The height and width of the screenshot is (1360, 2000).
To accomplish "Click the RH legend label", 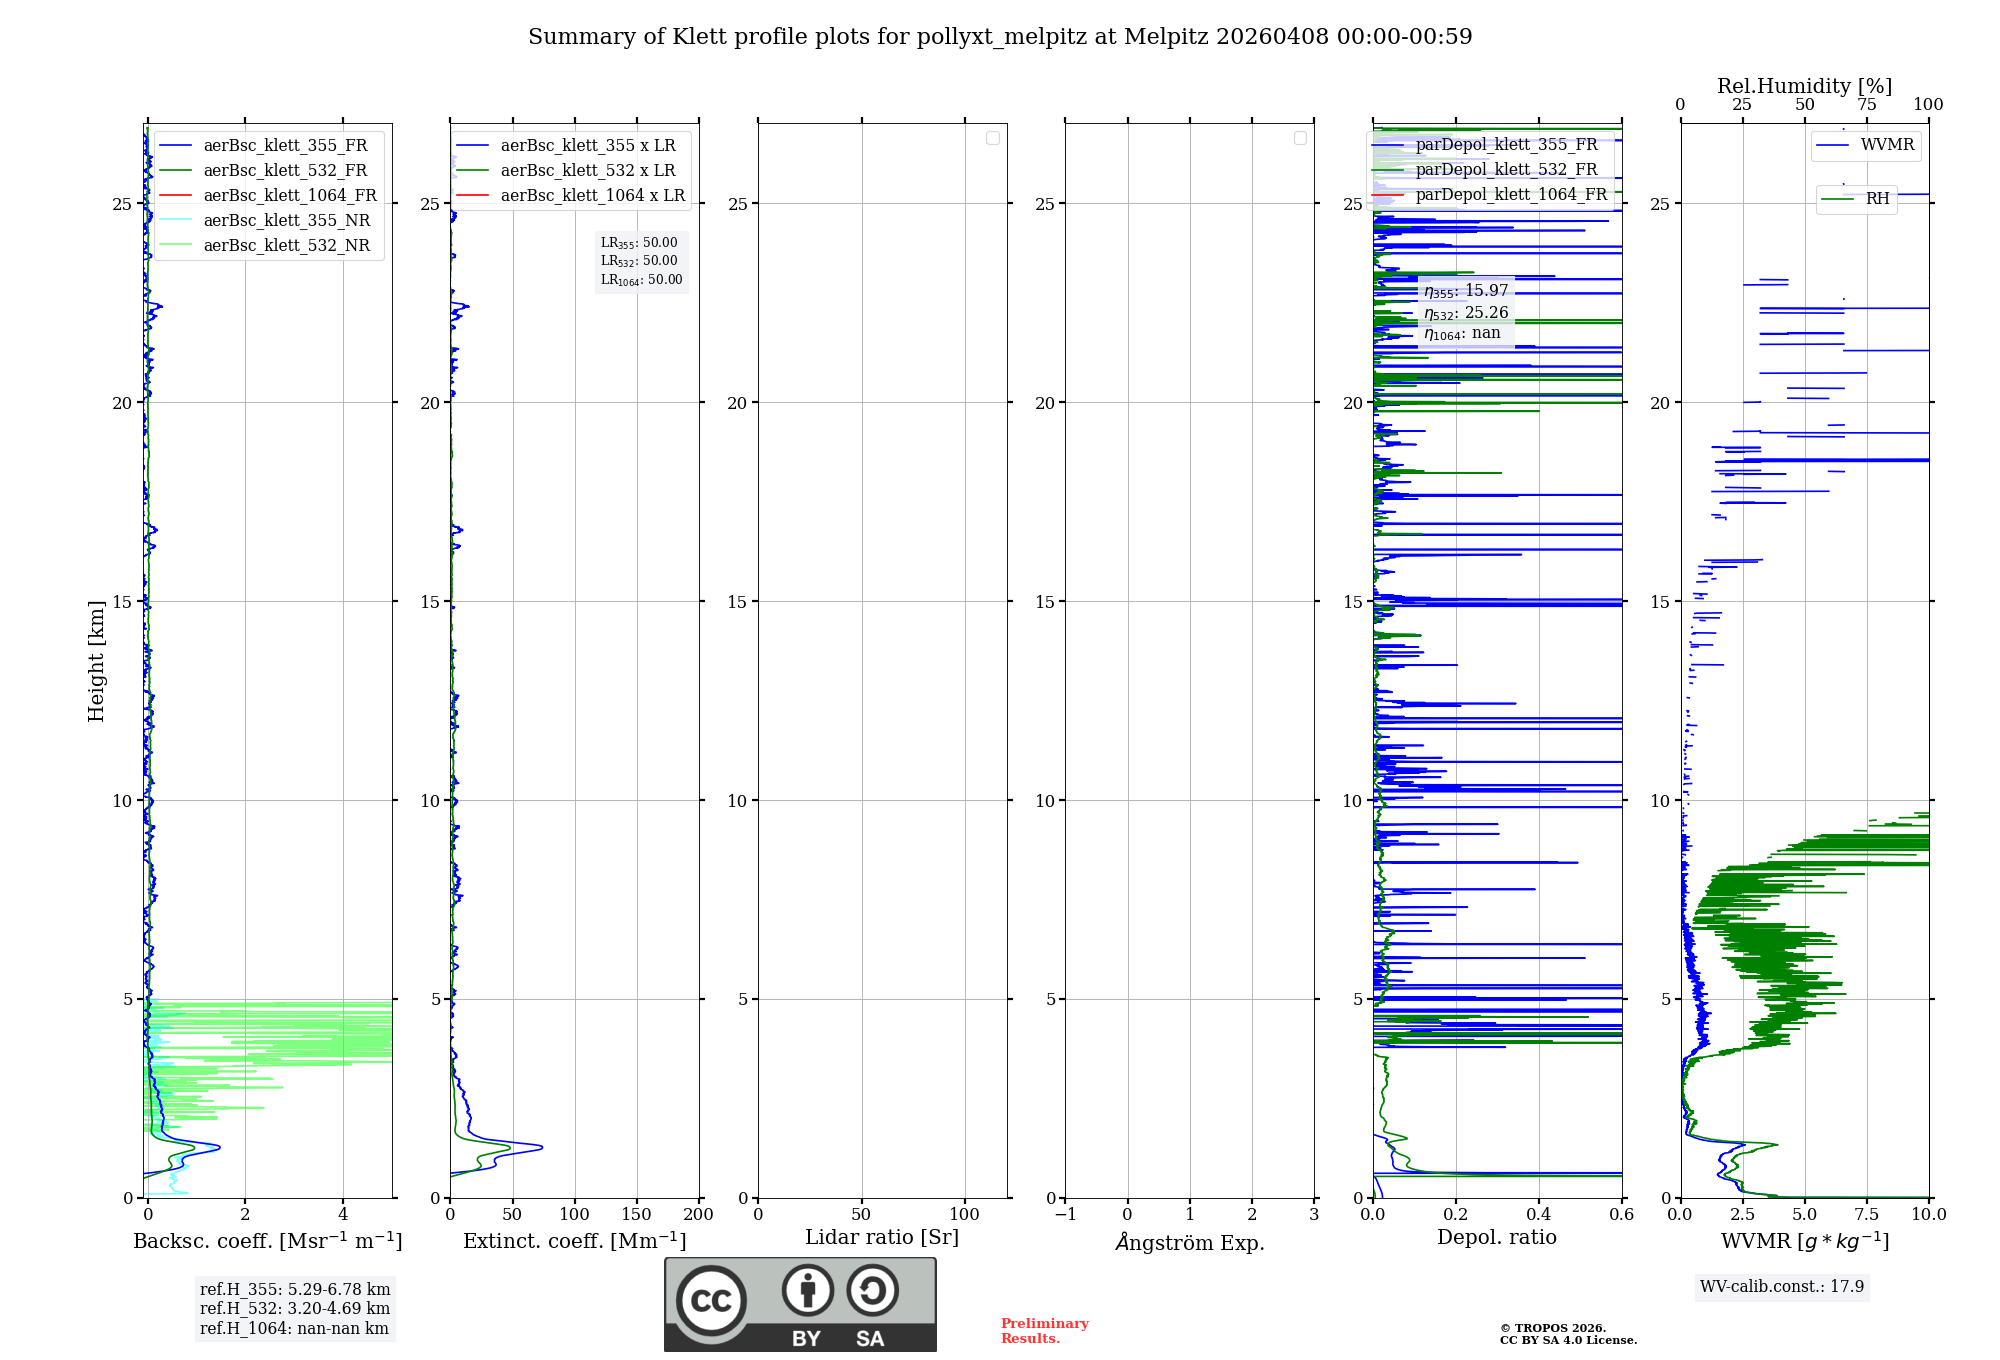I will click(x=1877, y=199).
